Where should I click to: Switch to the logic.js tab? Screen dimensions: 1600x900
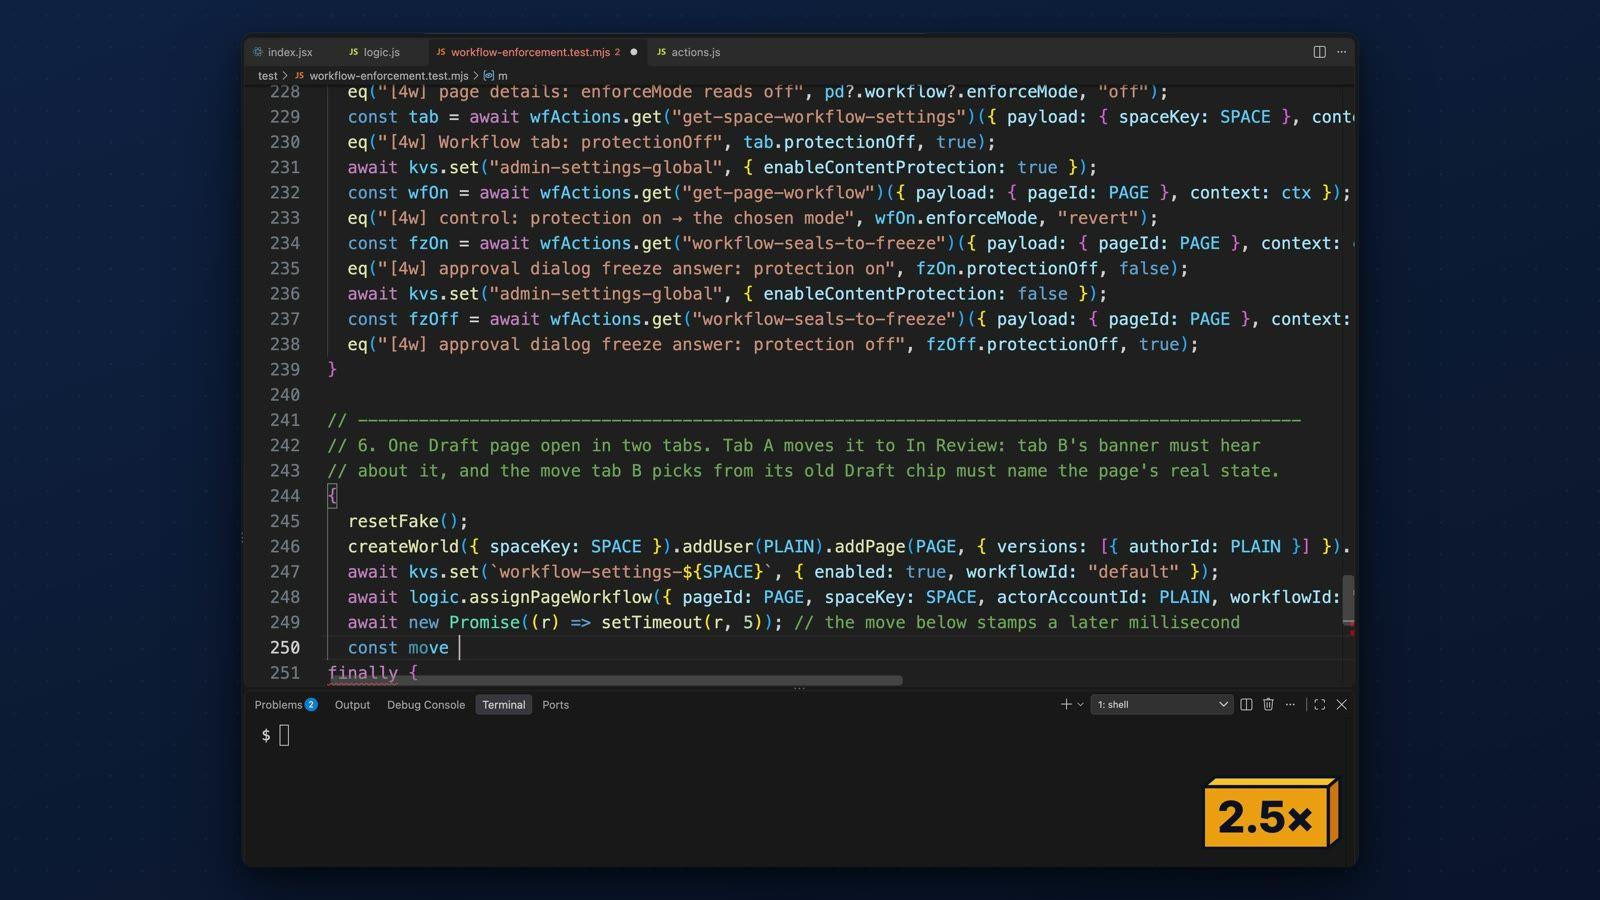coord(375,52)
